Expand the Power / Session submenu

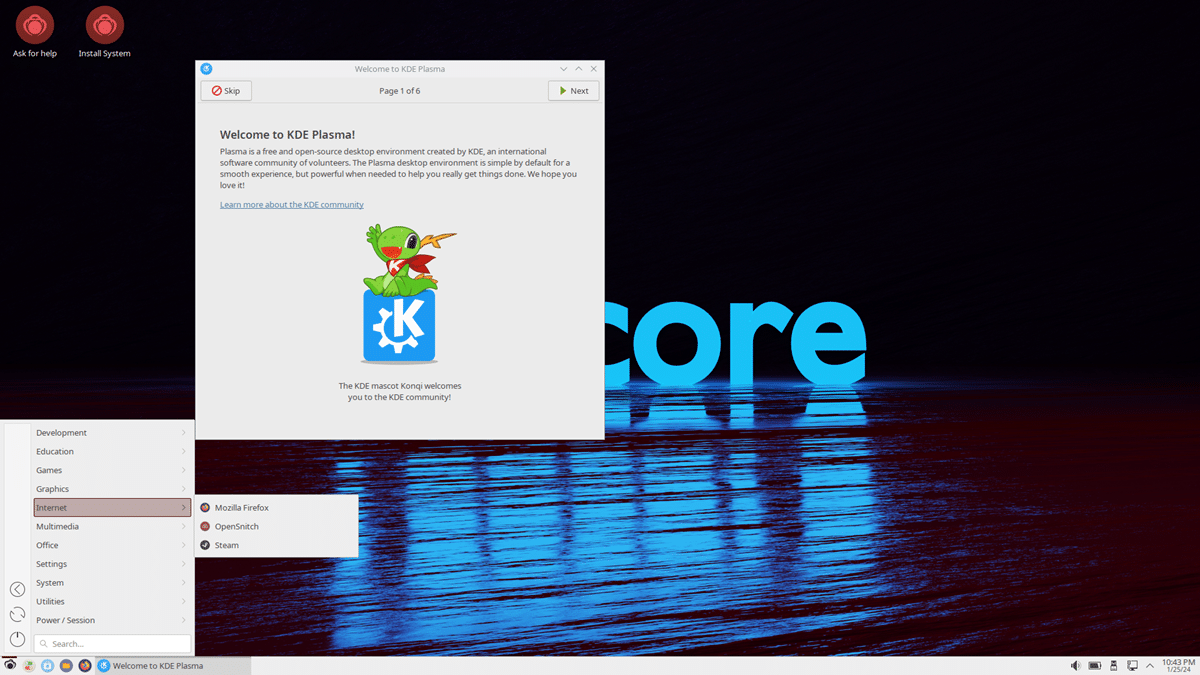tap(111, 620)
